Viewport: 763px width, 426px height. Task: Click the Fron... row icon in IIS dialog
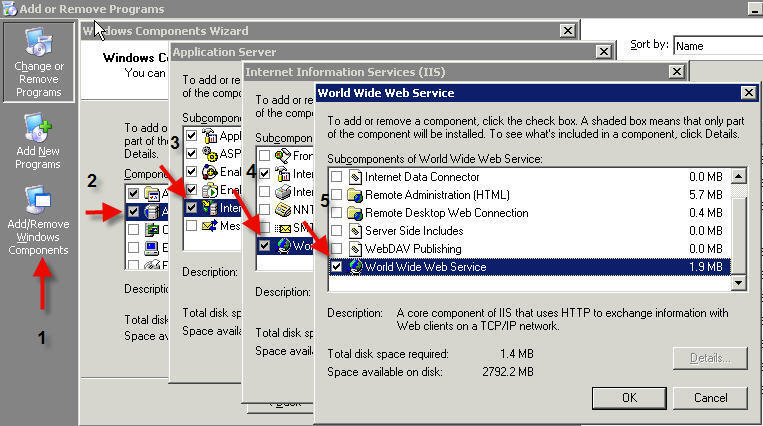point(283,156)
